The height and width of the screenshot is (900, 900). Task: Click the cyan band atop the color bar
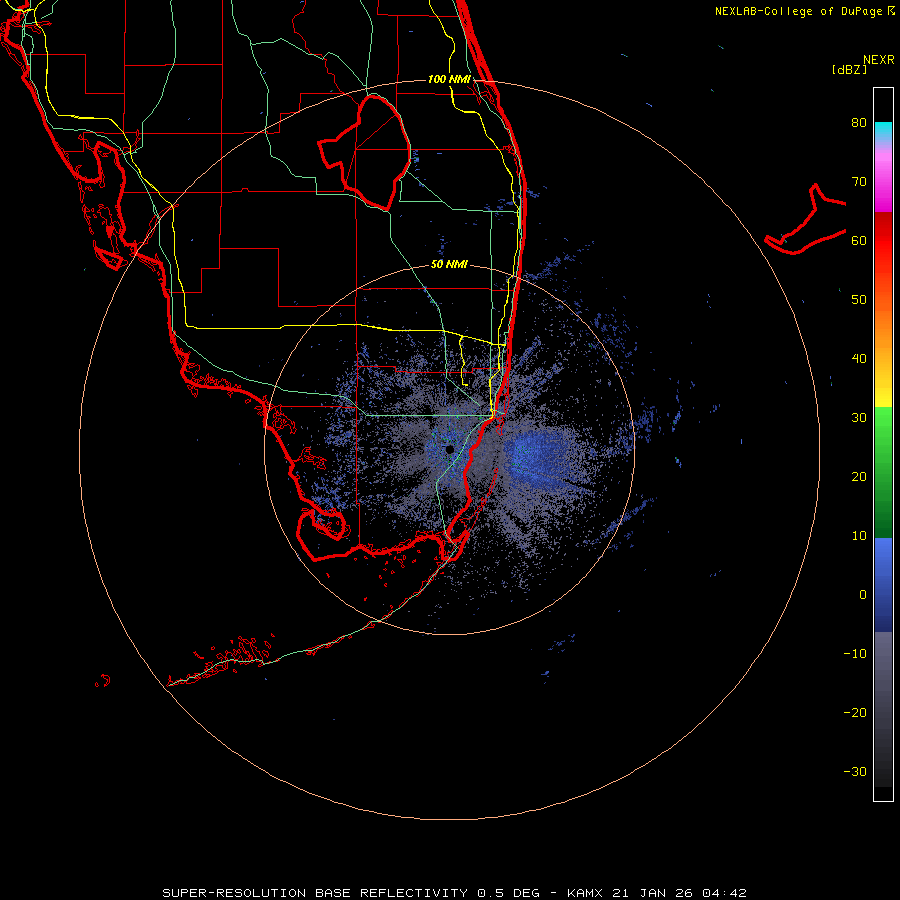(x=883, y=130)
